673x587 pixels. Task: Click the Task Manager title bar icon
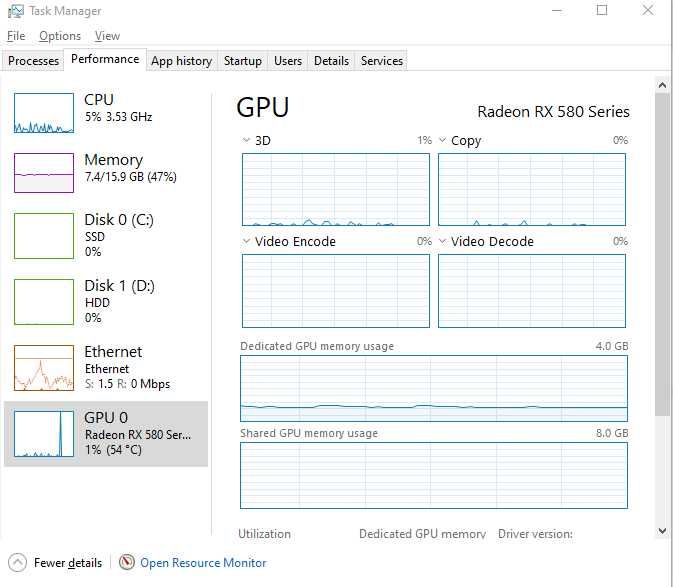(15, 11)
